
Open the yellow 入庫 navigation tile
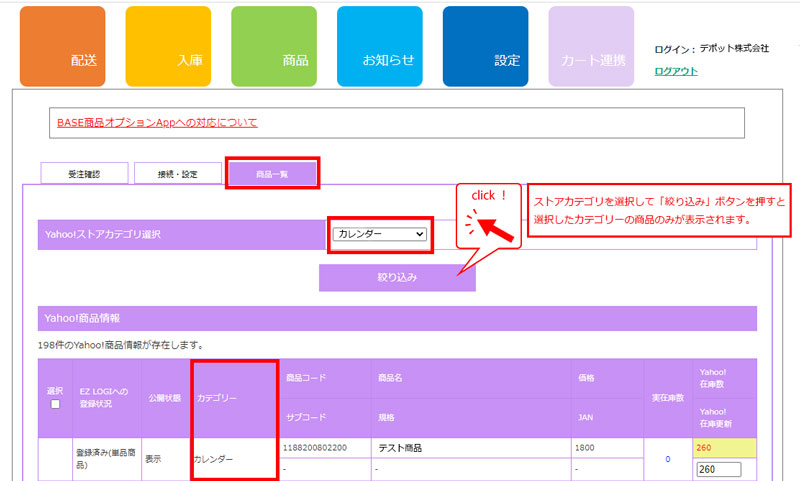click(168, 46)
